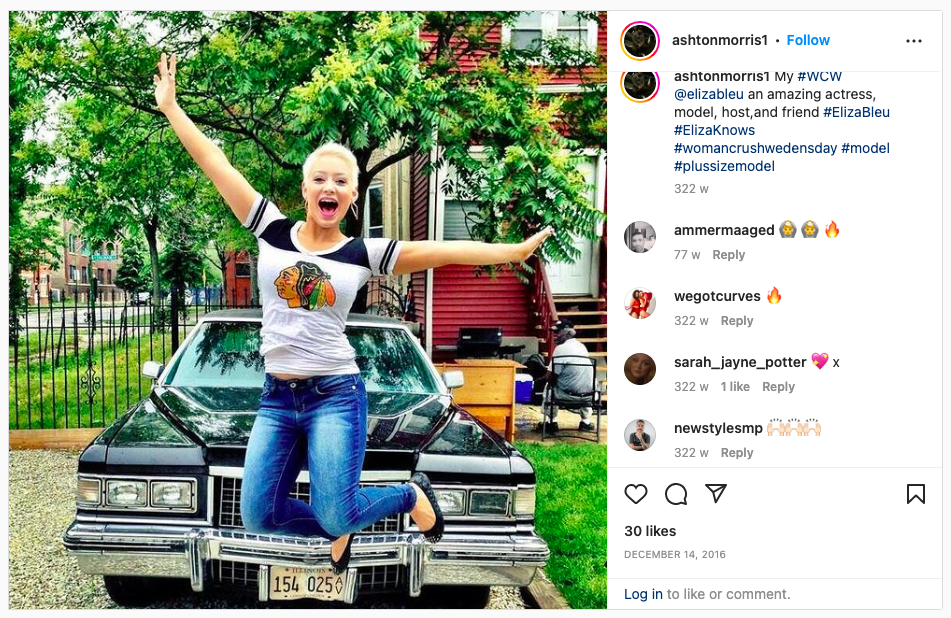
Task: View newstylesmp's profile avatar
Action: (640, 435)
